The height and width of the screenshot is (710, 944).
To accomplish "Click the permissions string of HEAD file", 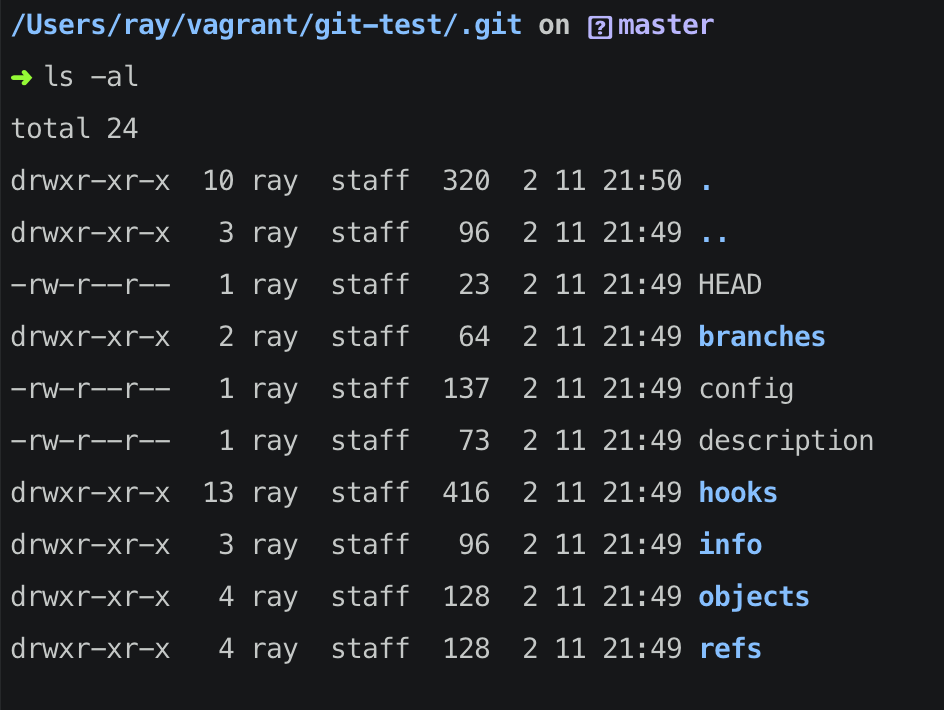I will click(x=91, y=285).
